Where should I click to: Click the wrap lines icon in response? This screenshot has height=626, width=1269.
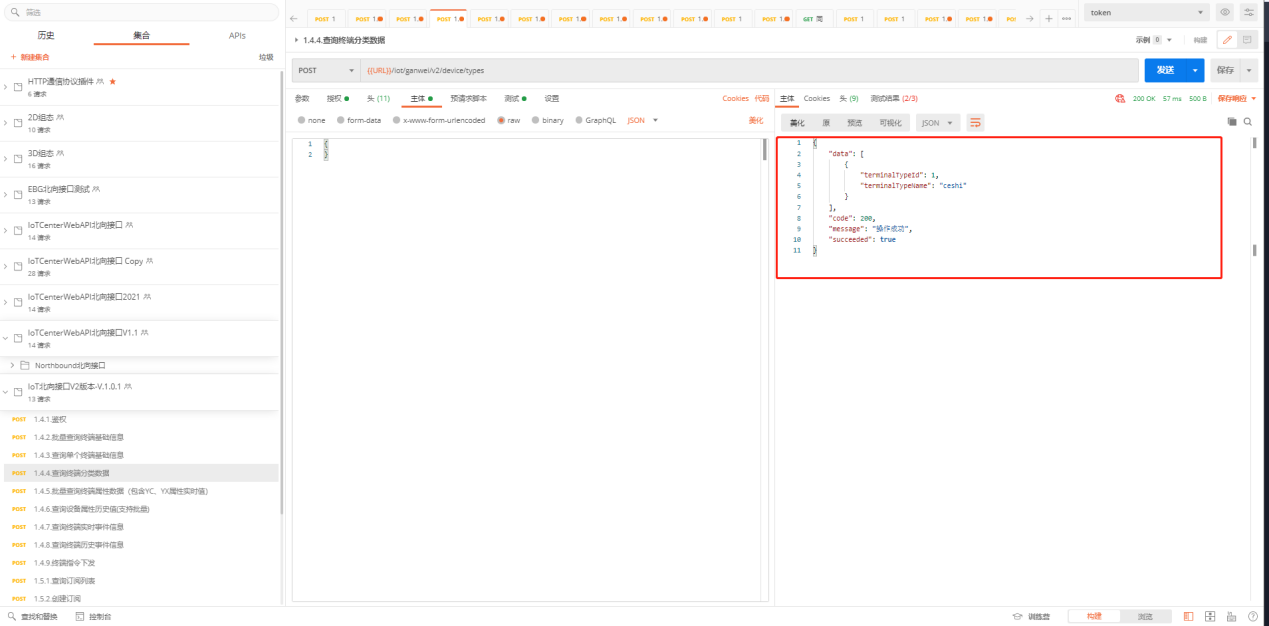tap(975, 122)
